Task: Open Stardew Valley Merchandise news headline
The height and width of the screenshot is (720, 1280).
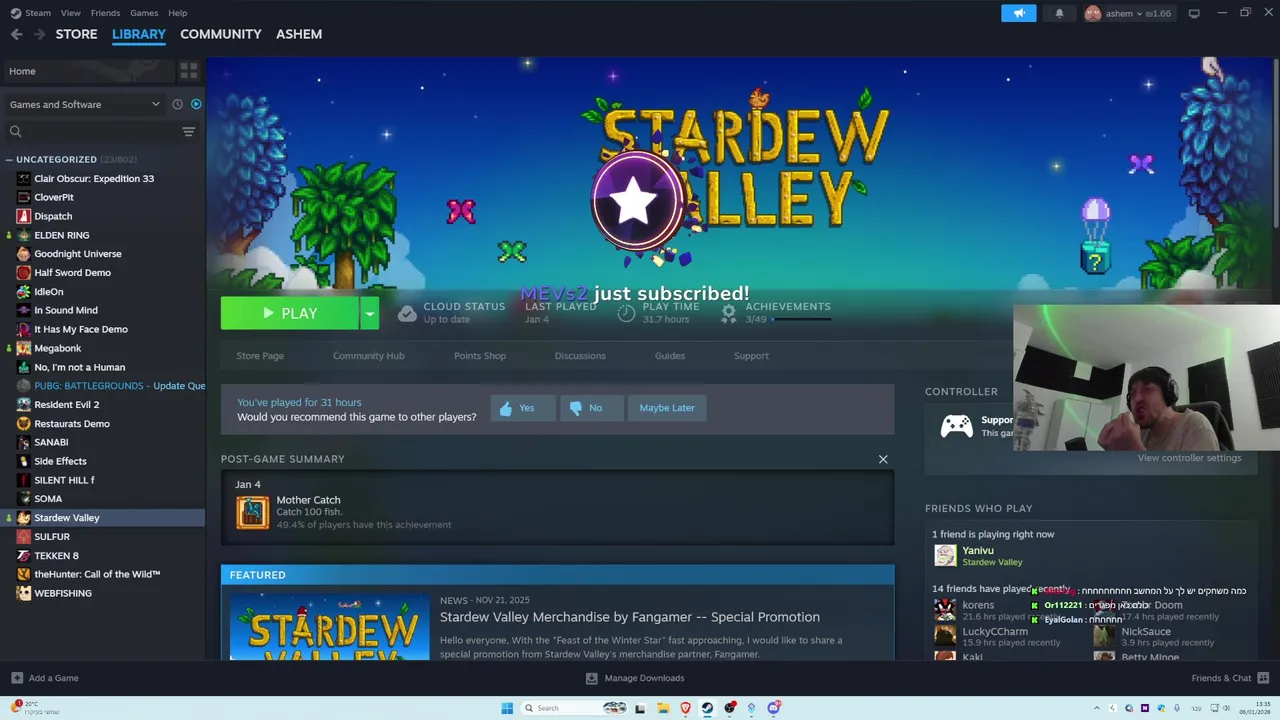Action: 630,617
